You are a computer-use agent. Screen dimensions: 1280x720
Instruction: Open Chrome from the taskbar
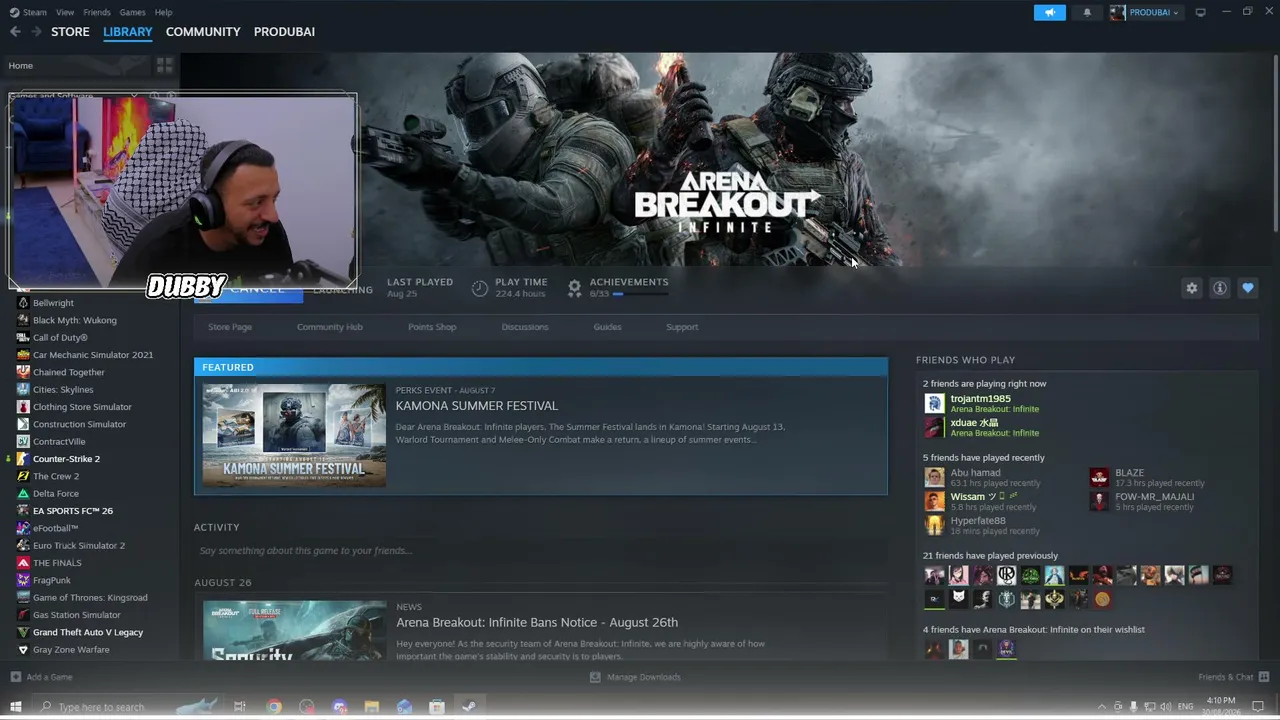[x=274, y=707]
